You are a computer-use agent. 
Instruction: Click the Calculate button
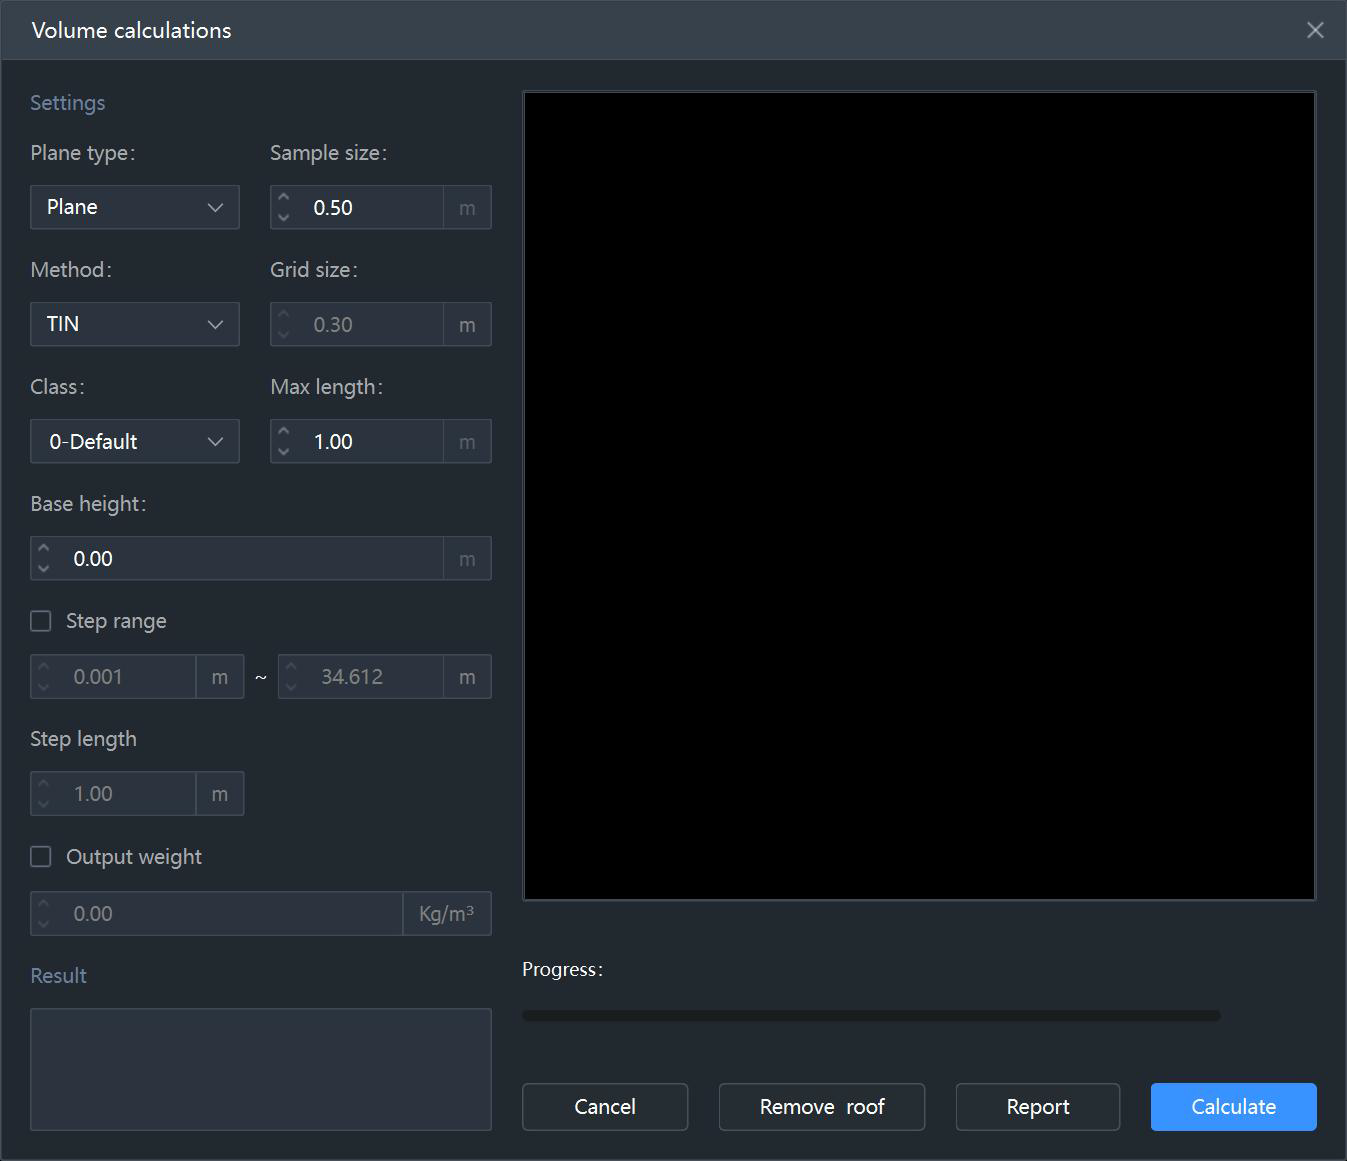coord(1233,1107)
